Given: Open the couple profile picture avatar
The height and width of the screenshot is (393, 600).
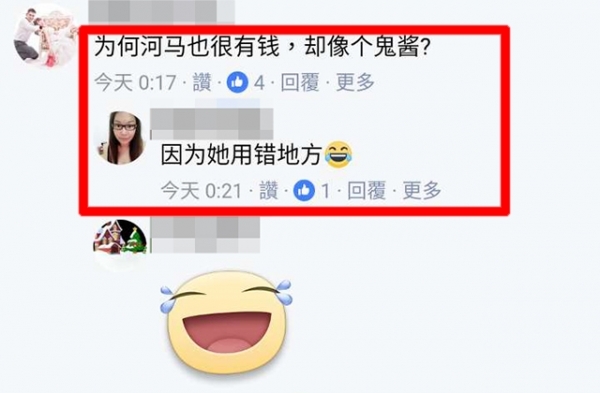Looking at the screenshot, I should coord(46,37).
